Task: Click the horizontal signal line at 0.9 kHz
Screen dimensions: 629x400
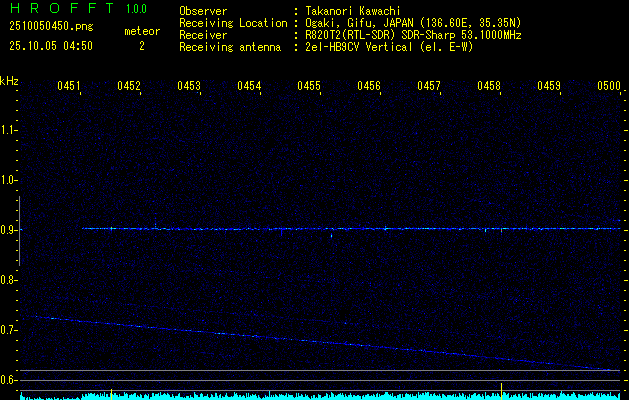Action: tap(350, 229)
